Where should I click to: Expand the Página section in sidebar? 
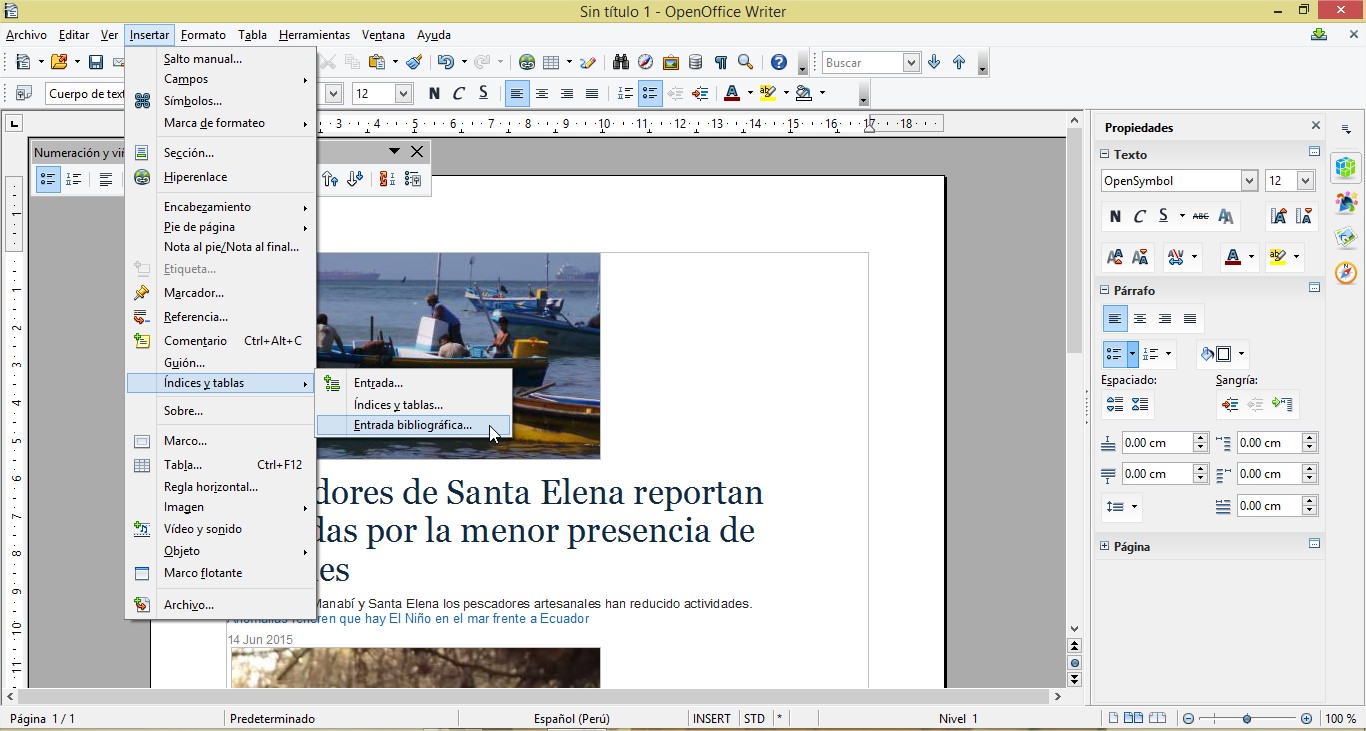(1105, 547)
